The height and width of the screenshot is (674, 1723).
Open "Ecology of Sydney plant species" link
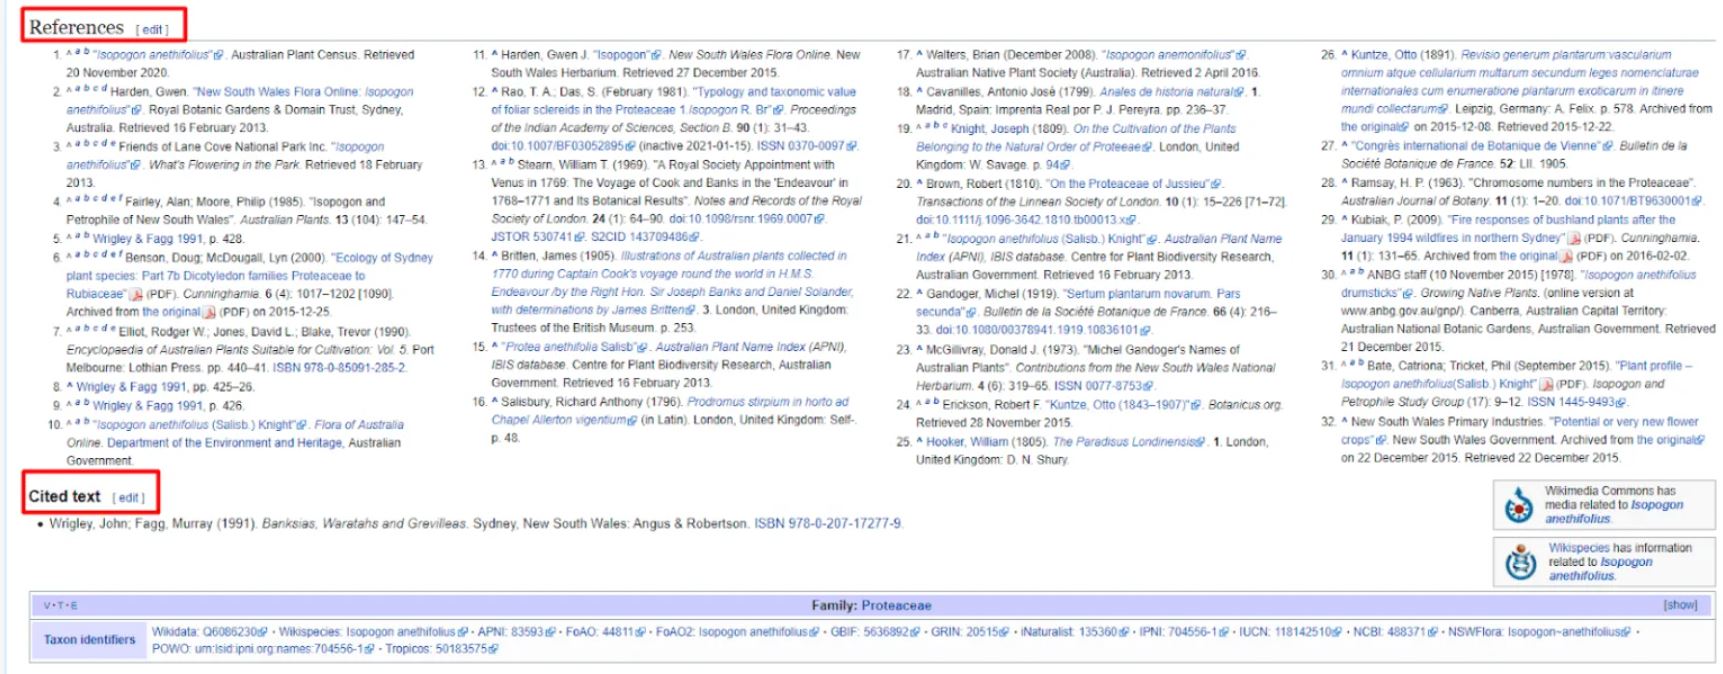(249, 276)
